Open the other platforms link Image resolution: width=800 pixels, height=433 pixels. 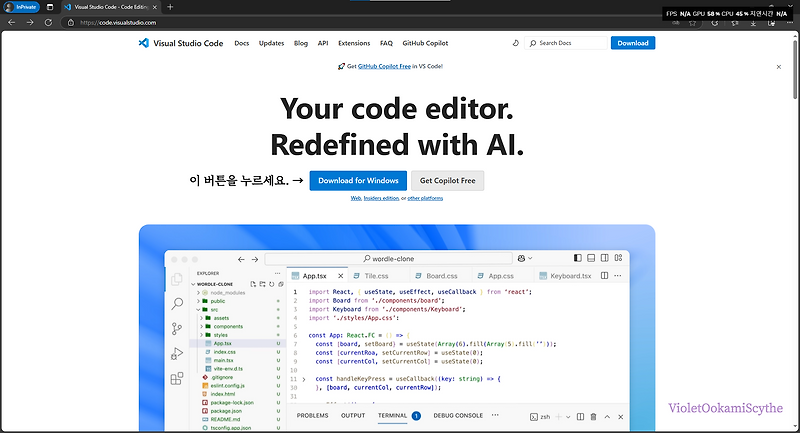pyautogui.click(x=425, y=198)
